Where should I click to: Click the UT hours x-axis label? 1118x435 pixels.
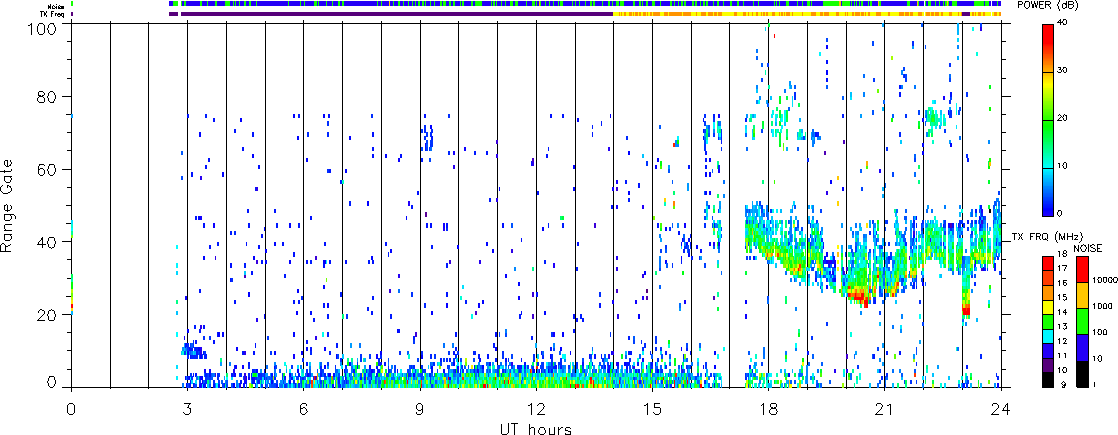pos(535,428)
